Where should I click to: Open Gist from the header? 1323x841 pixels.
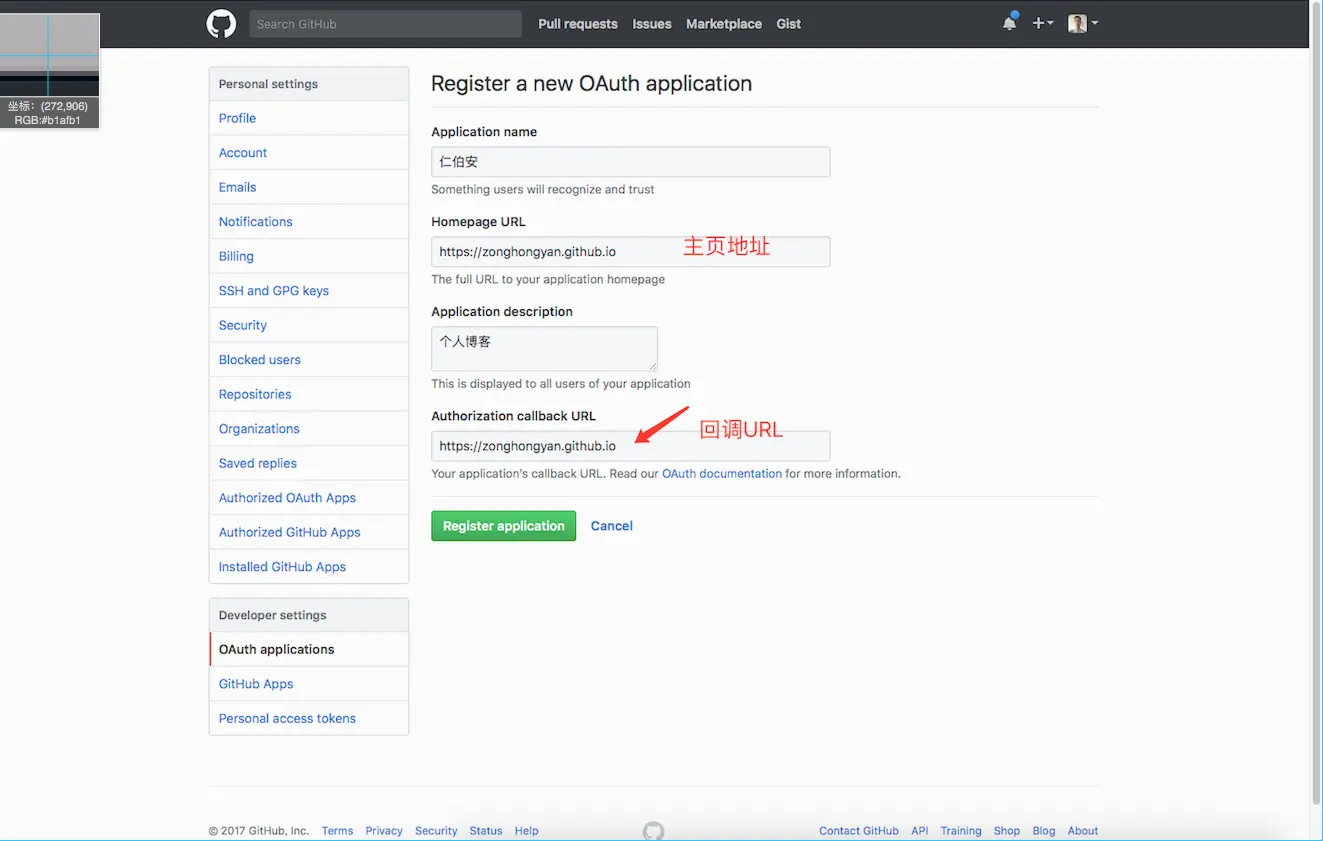click(789, 24)
